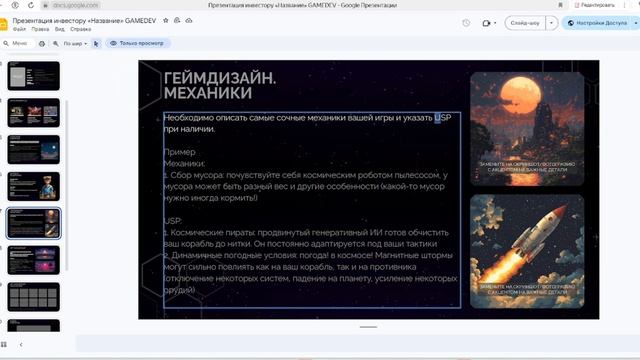Click the move-to-folder icon next to title

coord(177,20)
